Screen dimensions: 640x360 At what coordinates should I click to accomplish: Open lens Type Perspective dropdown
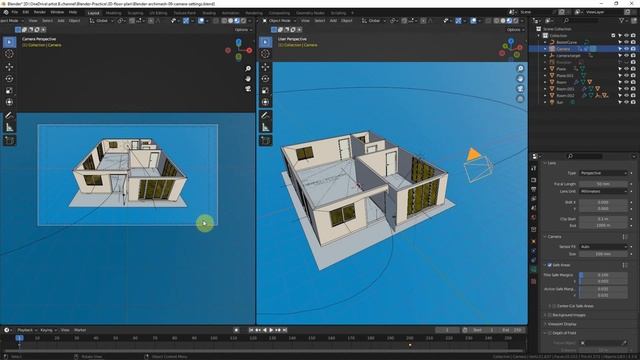click(603, 173)
